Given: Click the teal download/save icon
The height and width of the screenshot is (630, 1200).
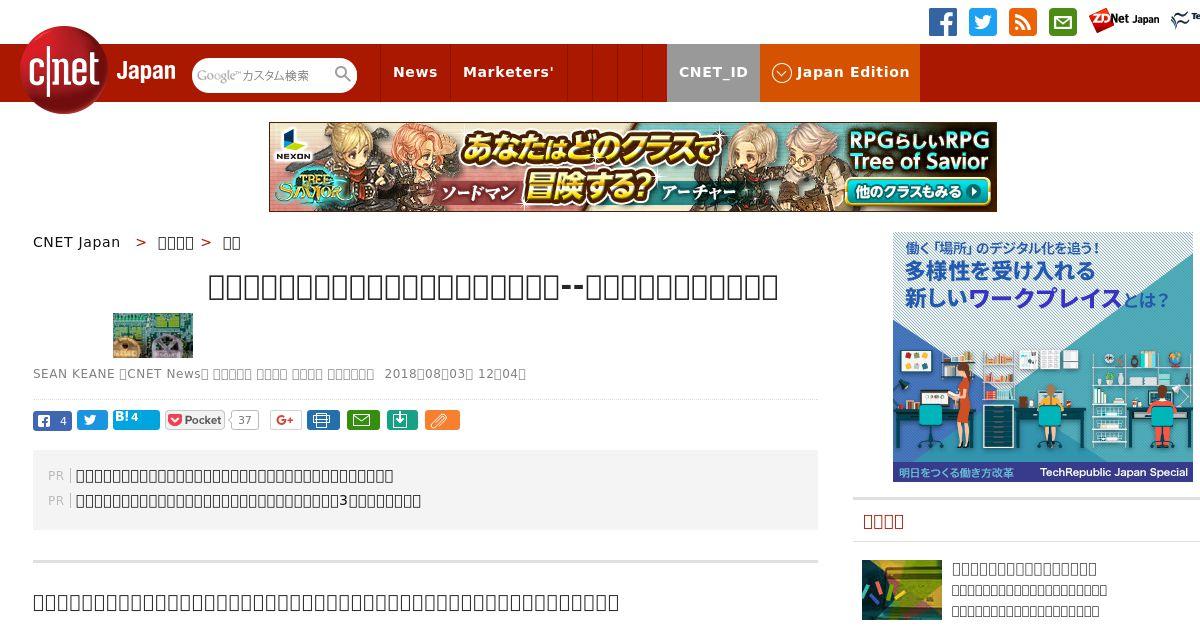Looking at the screenshot, I should coord(401,420).
